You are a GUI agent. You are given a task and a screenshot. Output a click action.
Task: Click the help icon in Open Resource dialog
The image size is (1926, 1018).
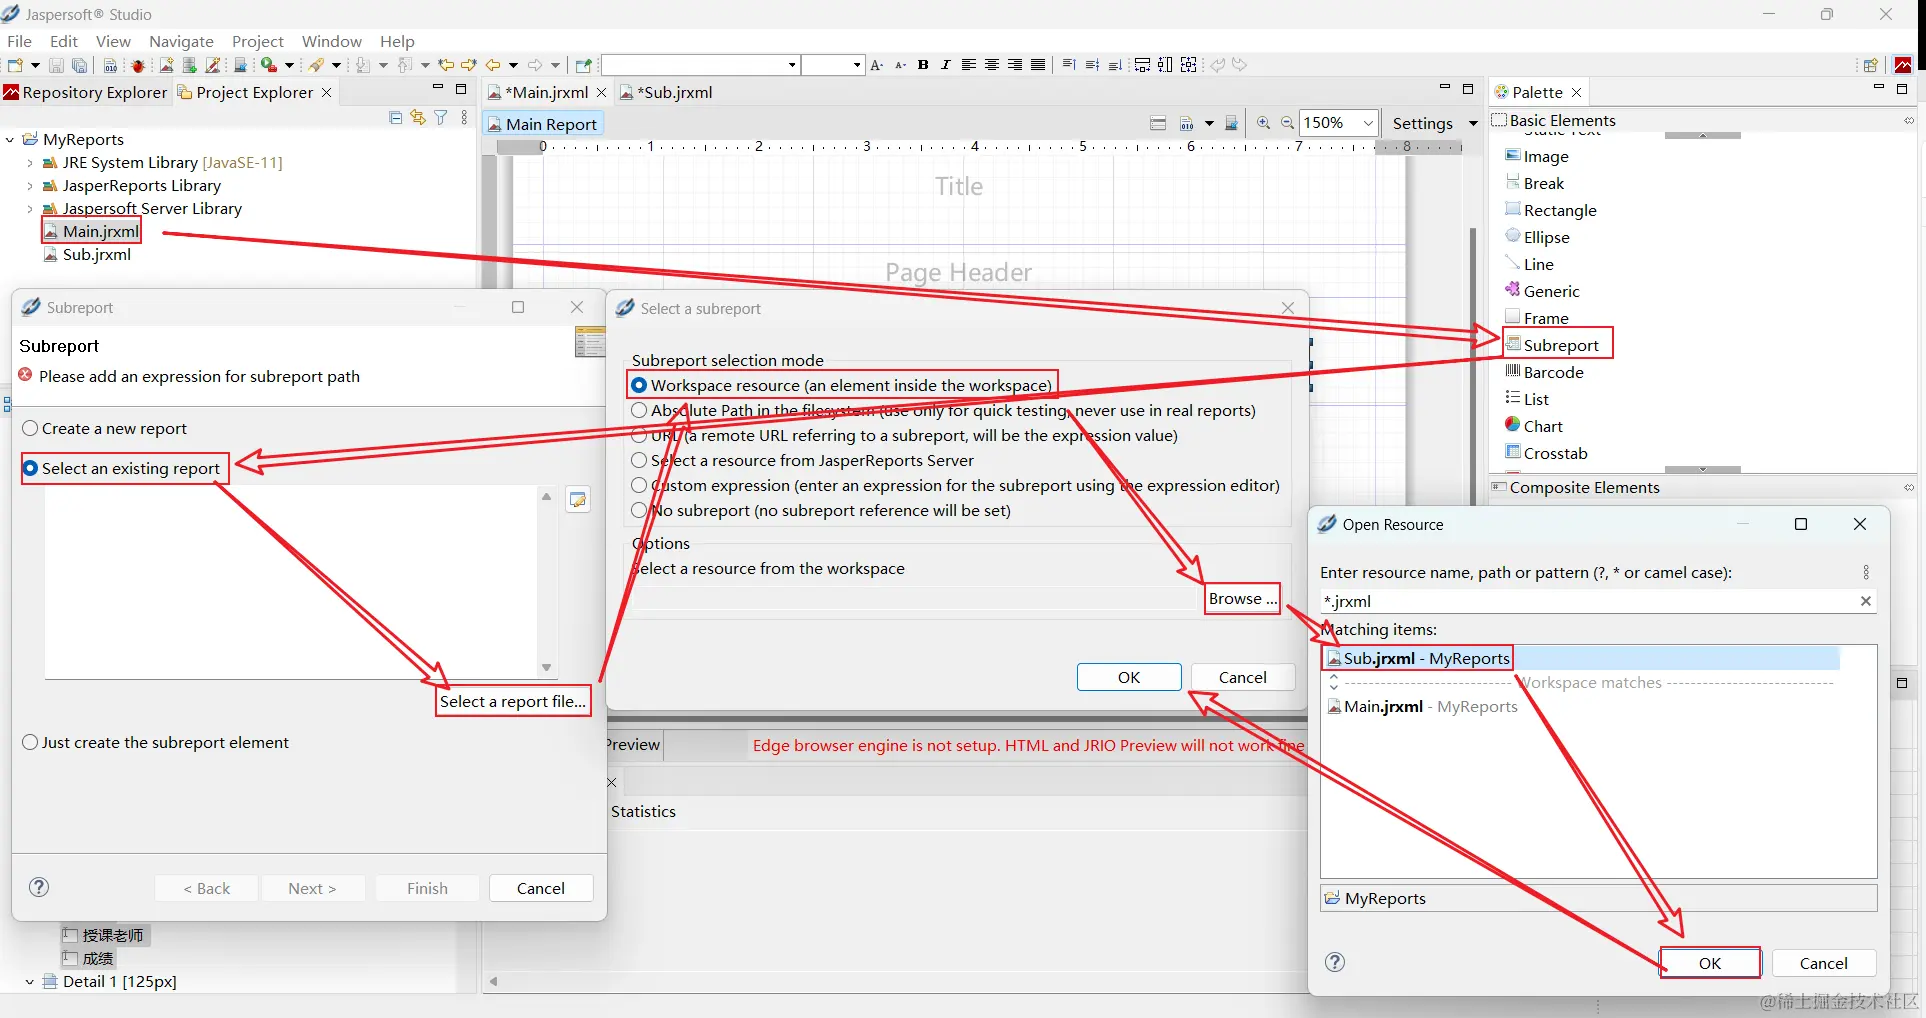(1335, 963)
